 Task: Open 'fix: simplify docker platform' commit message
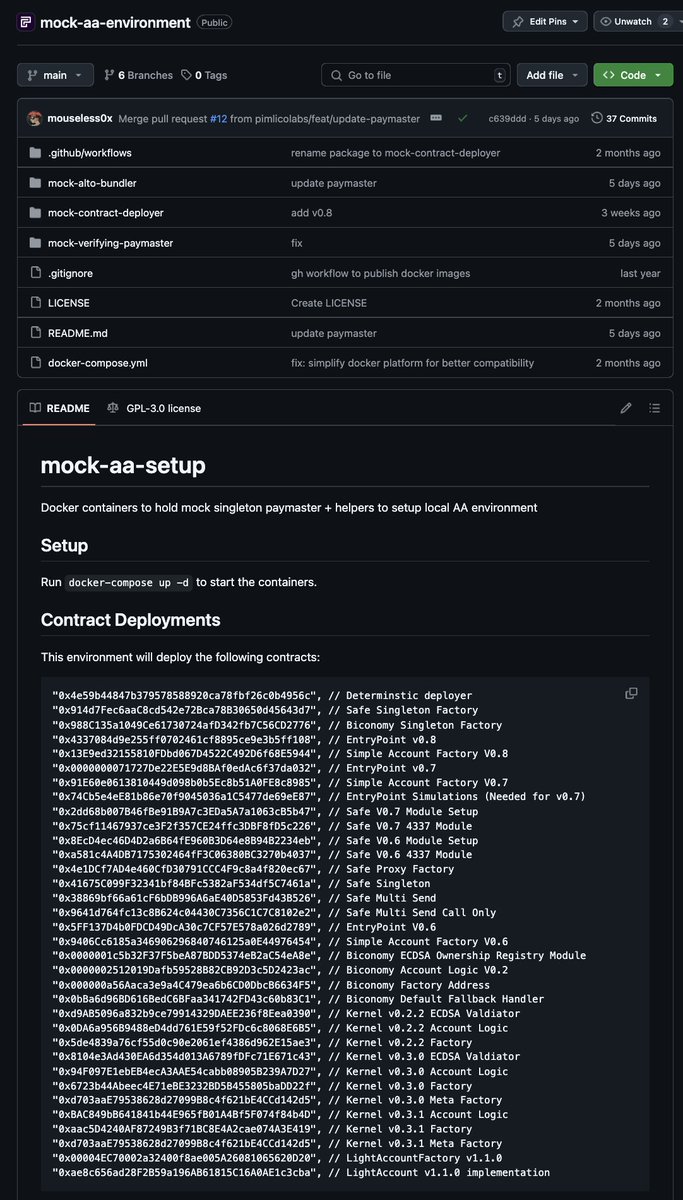coord(413,363)
